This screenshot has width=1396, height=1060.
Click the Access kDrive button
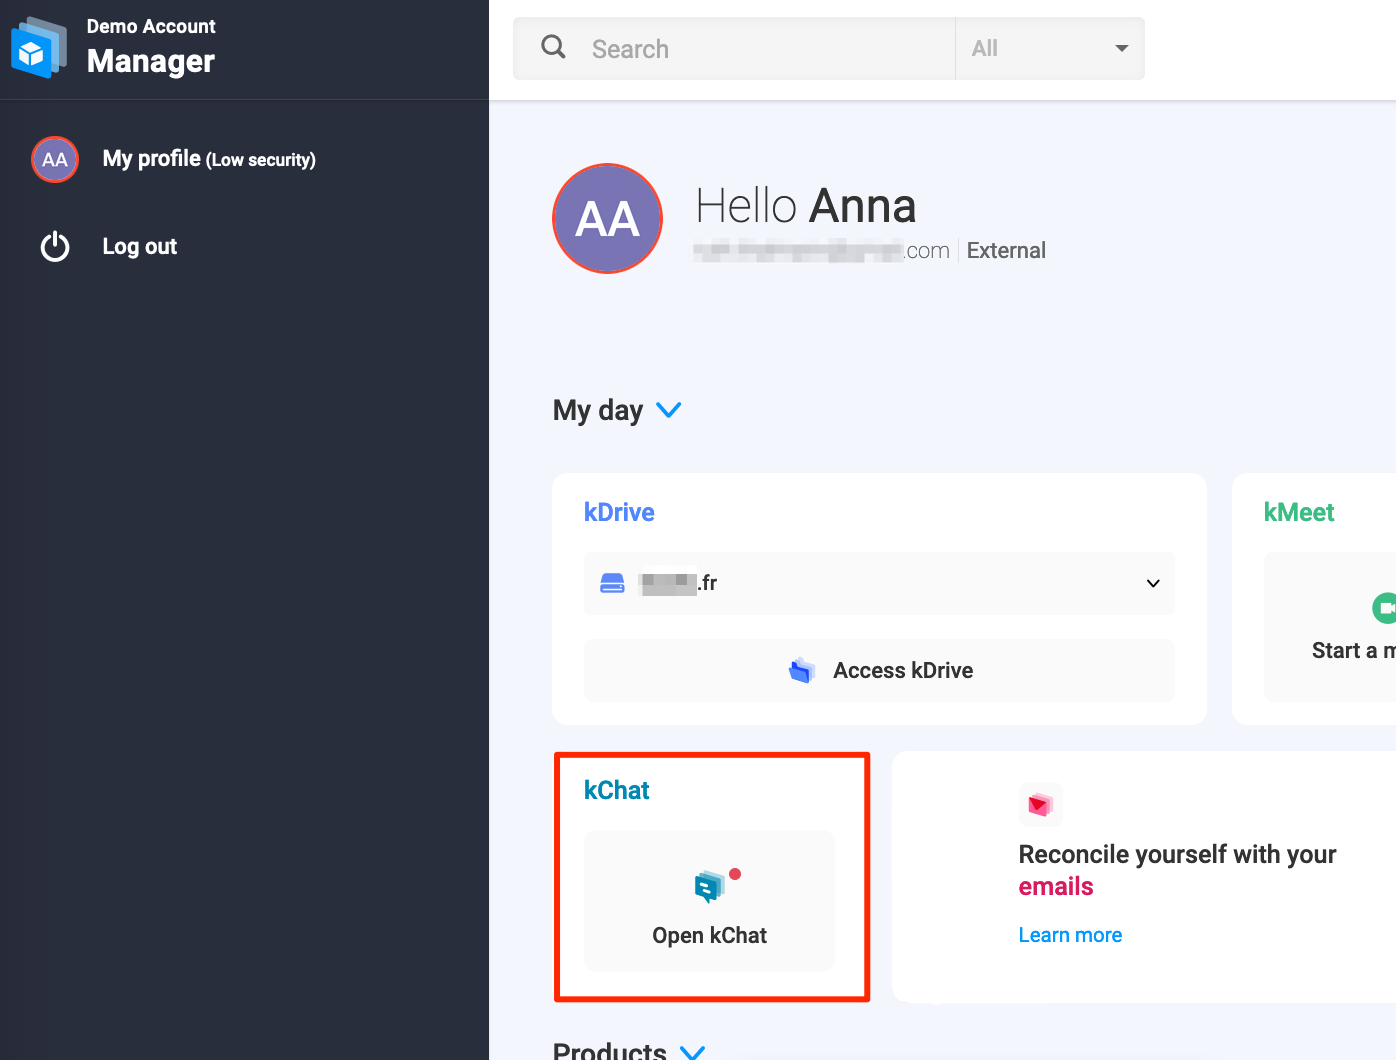click(x=879, y=670)
